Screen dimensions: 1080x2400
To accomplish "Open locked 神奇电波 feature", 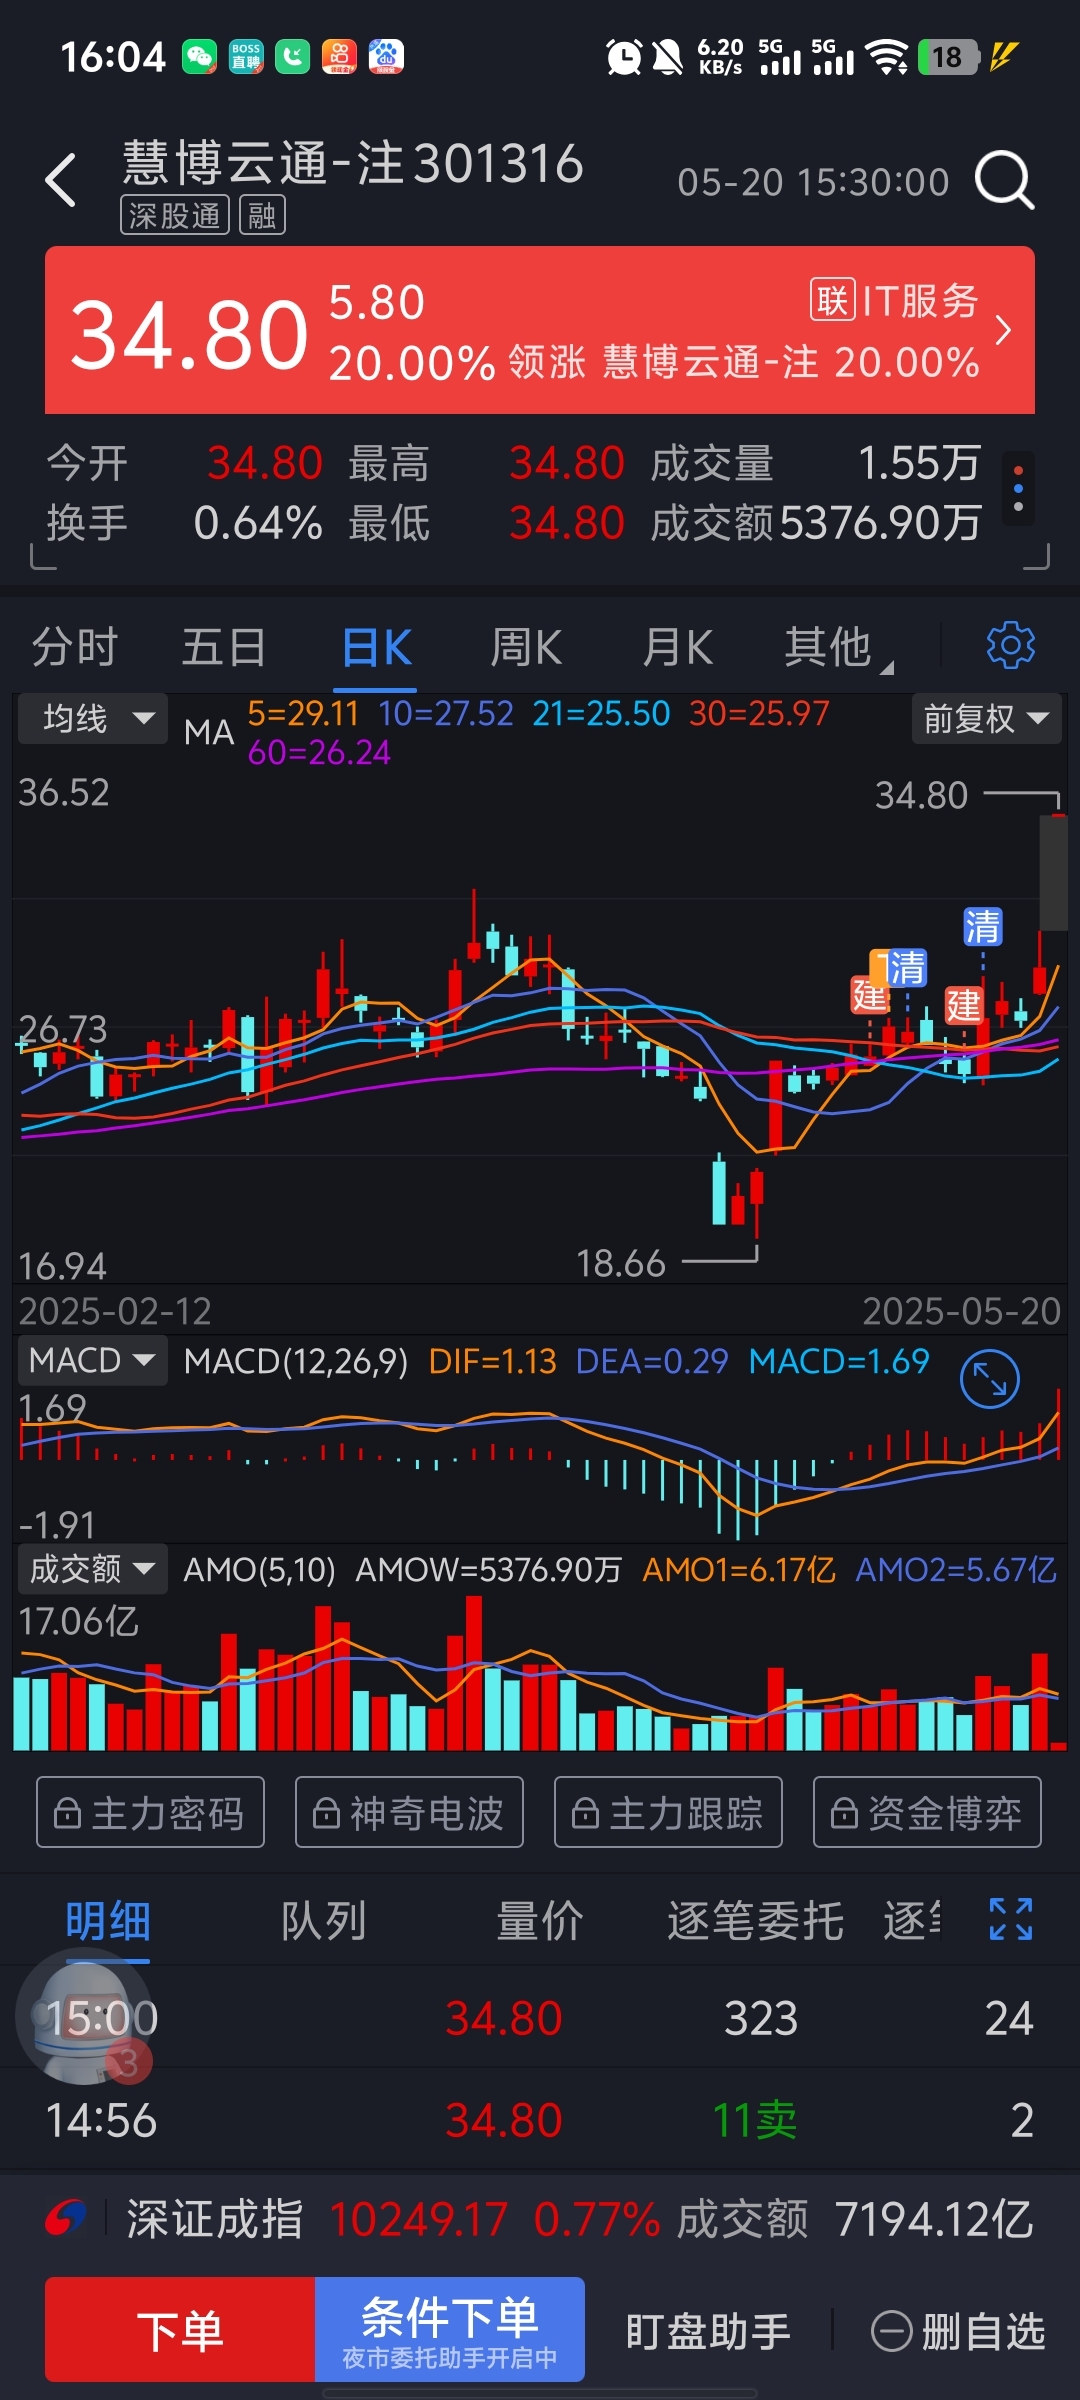I will pyautogui.click(x=409, y=1812).
